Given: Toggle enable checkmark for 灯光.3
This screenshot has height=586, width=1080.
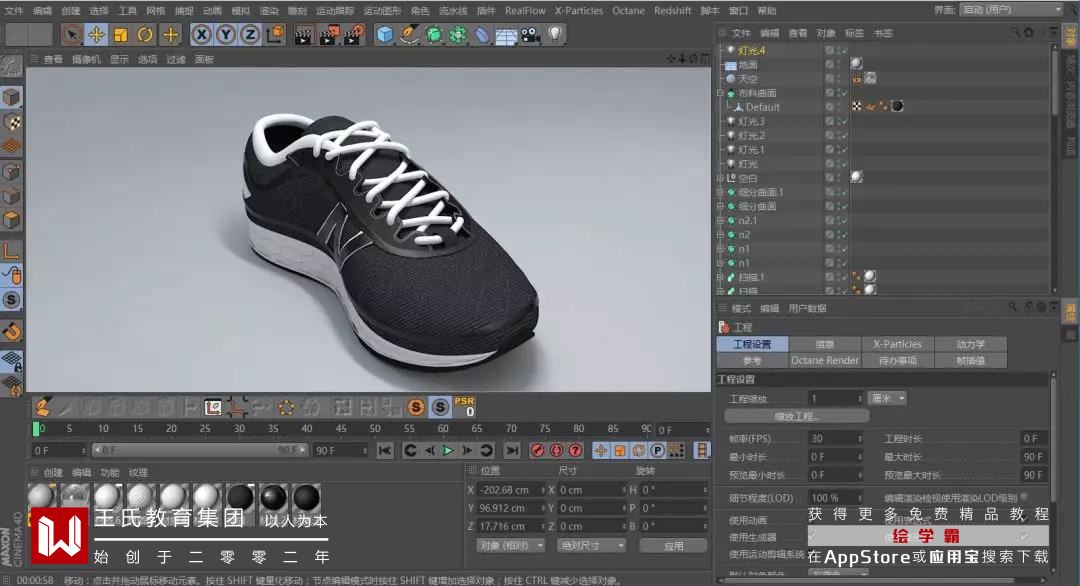Looking at the screenshot, I should [x=843, y=121].
